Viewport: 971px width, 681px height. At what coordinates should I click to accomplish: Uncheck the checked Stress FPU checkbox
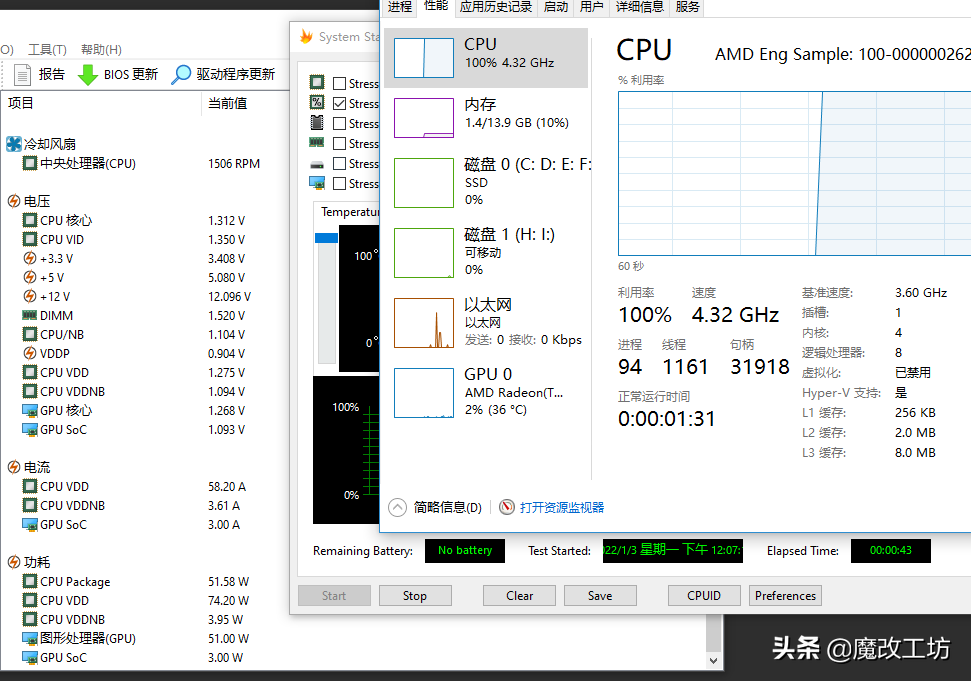(339, 103)
